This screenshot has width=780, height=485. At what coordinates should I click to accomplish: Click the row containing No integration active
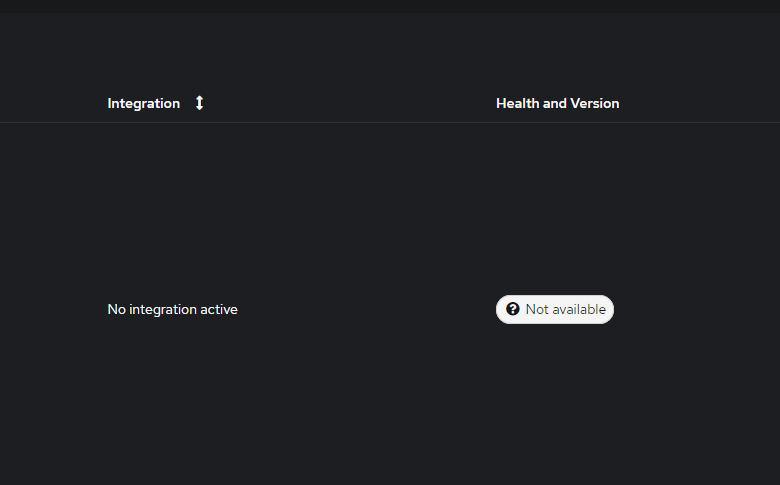390,309
